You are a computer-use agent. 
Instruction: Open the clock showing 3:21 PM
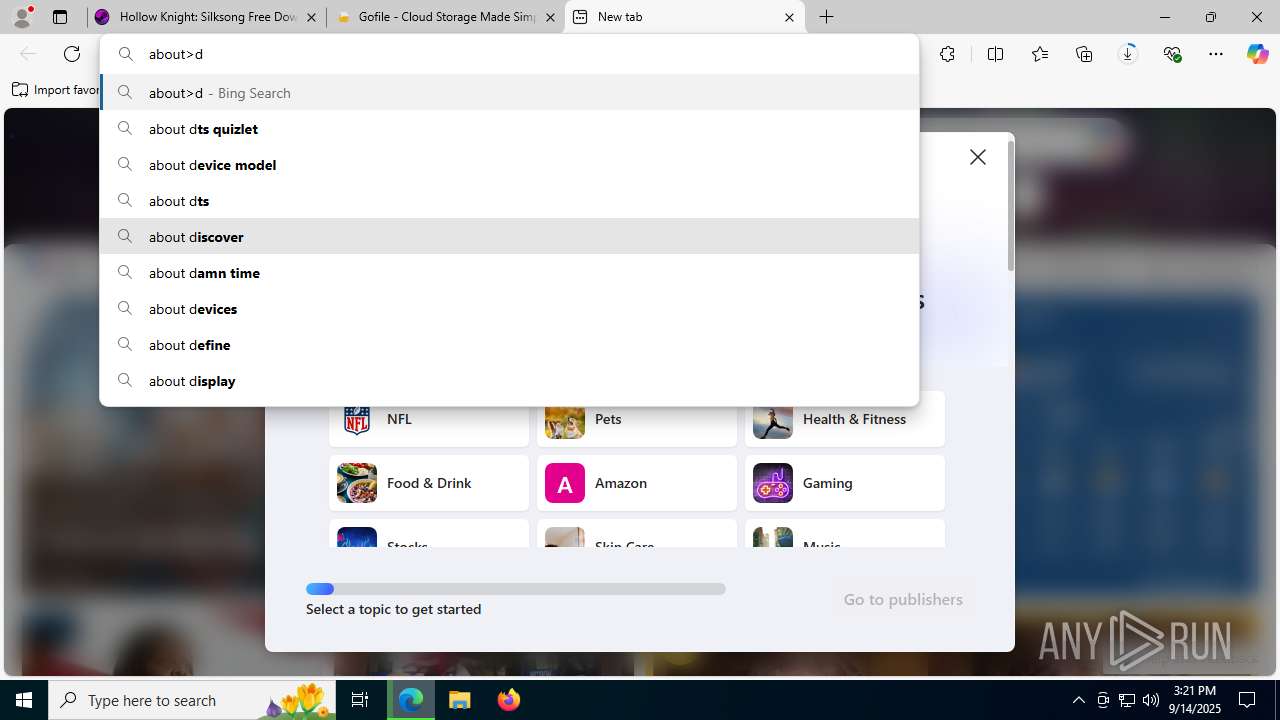pos(1195,700)
